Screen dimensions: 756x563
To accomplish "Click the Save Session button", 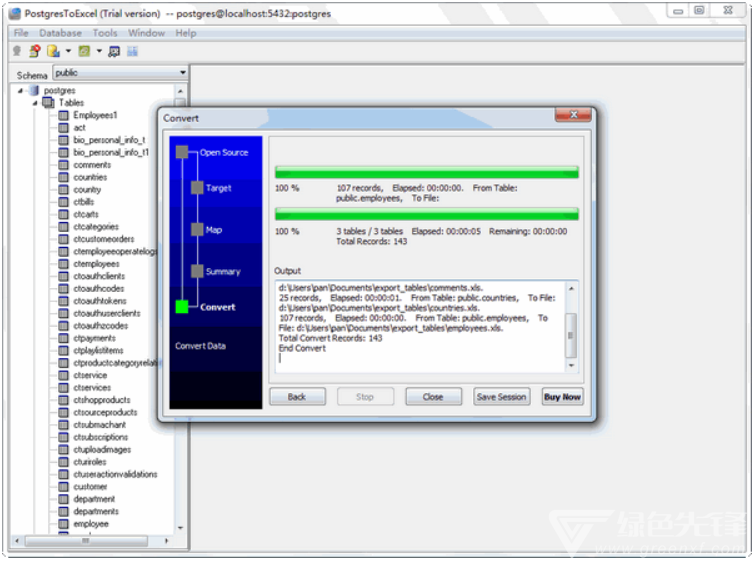I will 501,397.
